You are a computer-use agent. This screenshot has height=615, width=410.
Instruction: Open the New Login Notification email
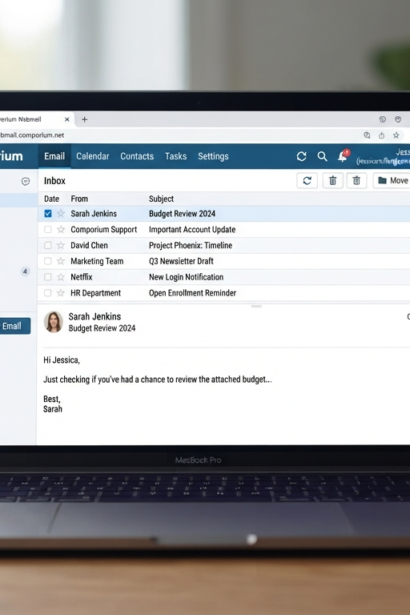pyautogui.click(x=186, y=277)
